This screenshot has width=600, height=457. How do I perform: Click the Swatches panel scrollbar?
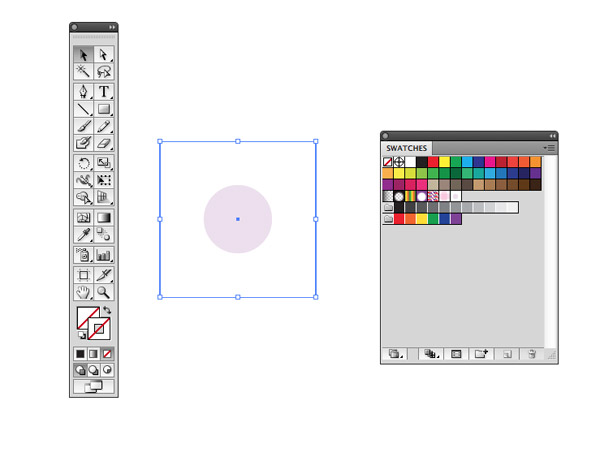pyautogui.click(x=551, y=251)
